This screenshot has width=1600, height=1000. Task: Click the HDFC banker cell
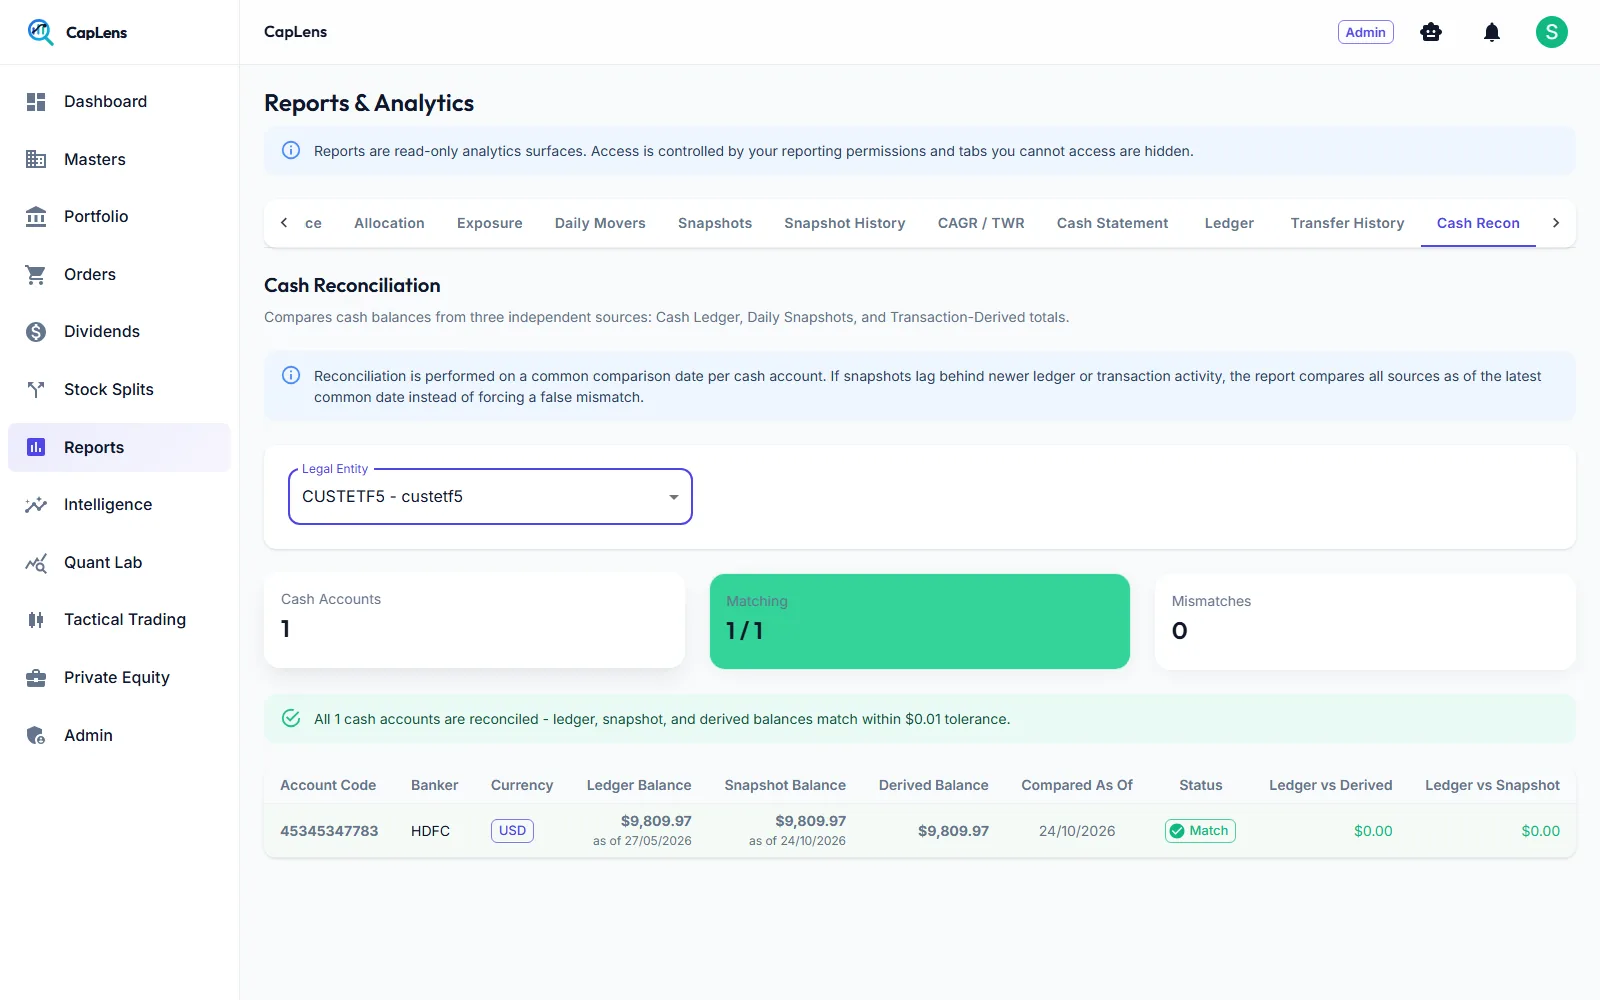(430, 831)
